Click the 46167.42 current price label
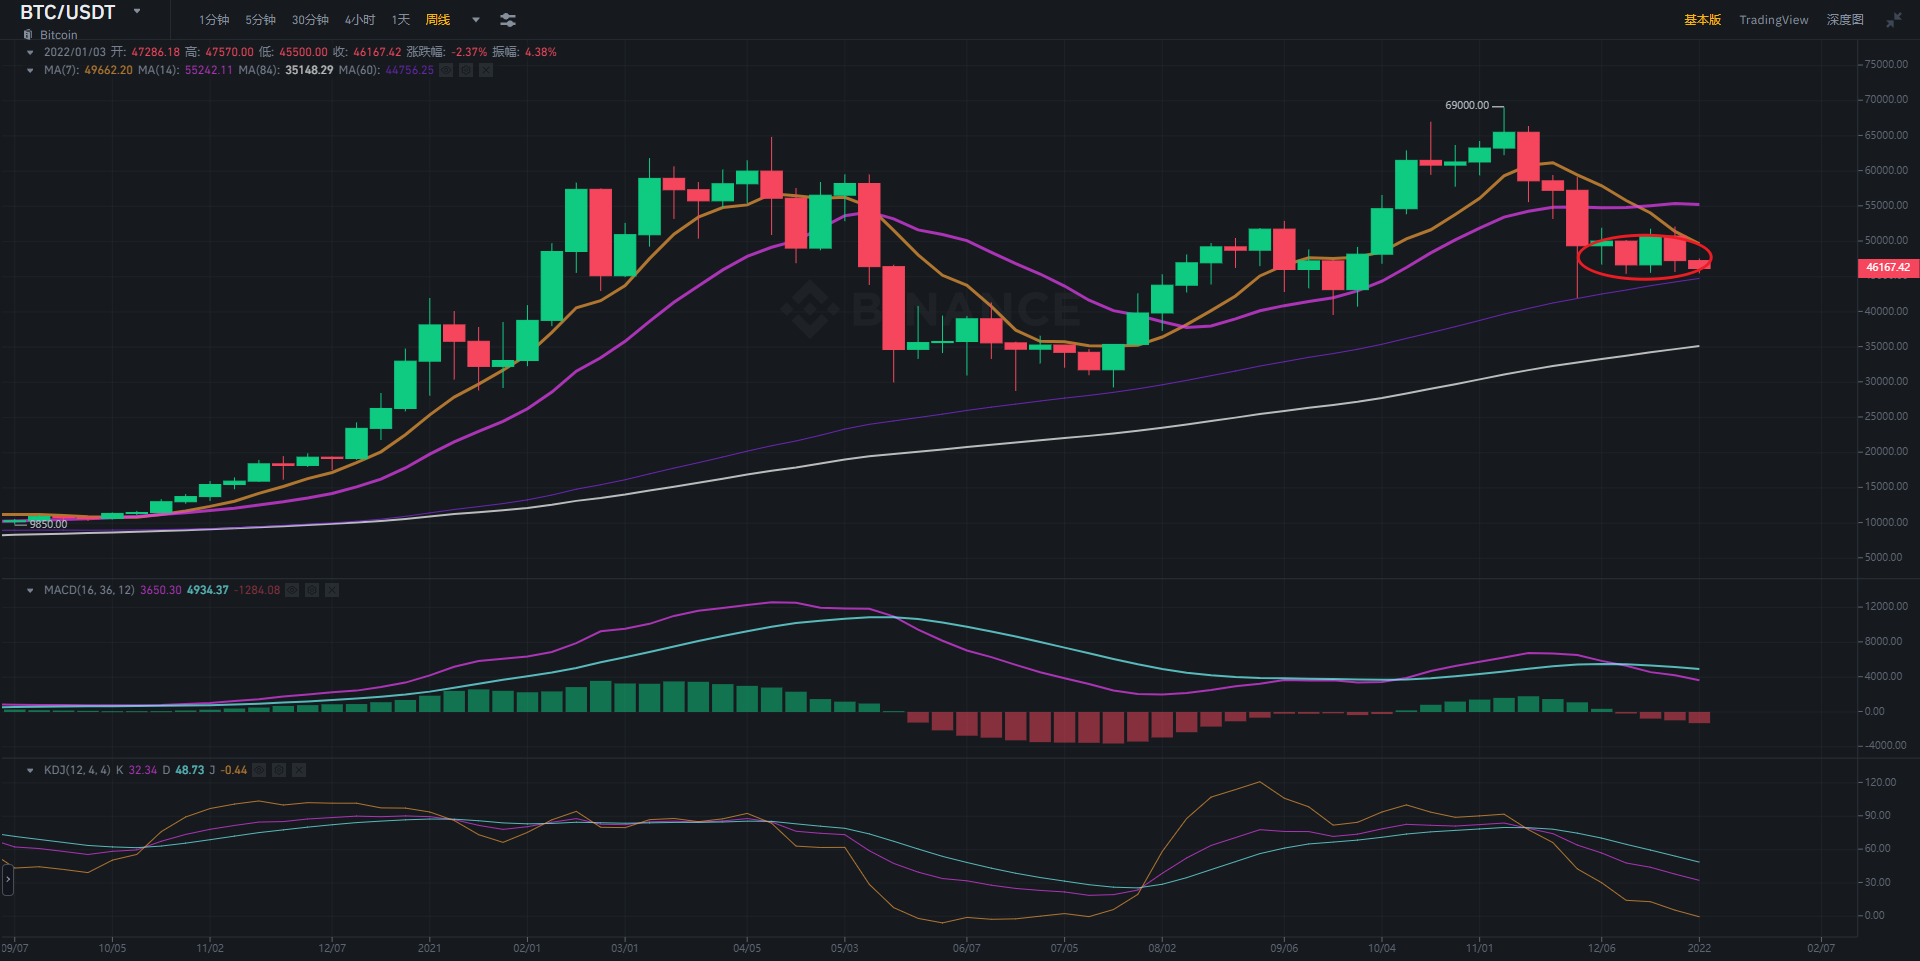The height and width of the screenshot is (961, 1920). coord(1887,267)
